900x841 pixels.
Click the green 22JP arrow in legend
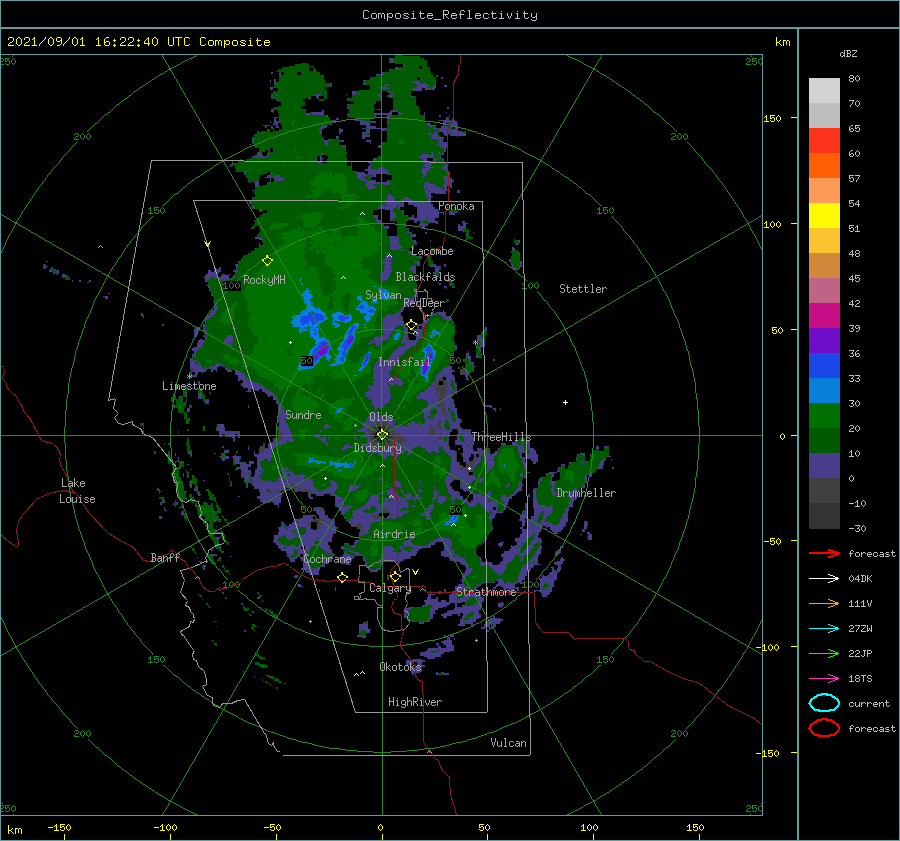pos(824,653)
